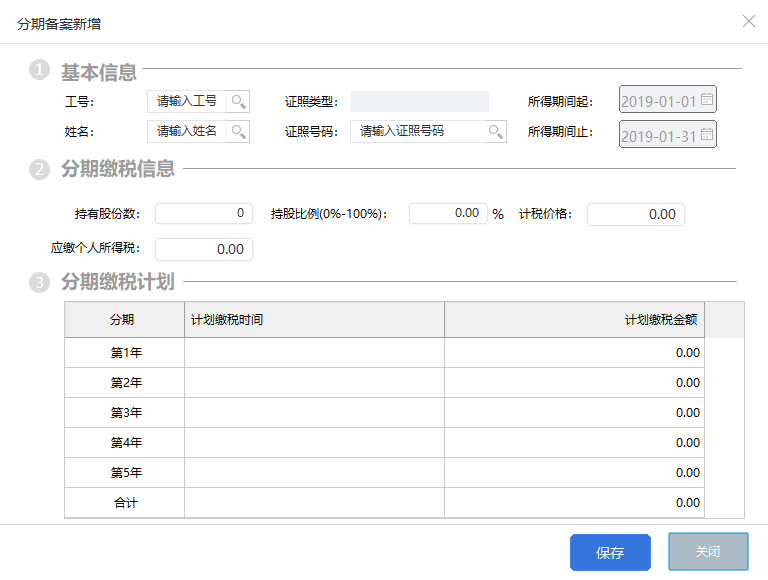Viewport: 768px width, 580px height.
Task: Click the 保存 button
Action: (x=610, y=553)
